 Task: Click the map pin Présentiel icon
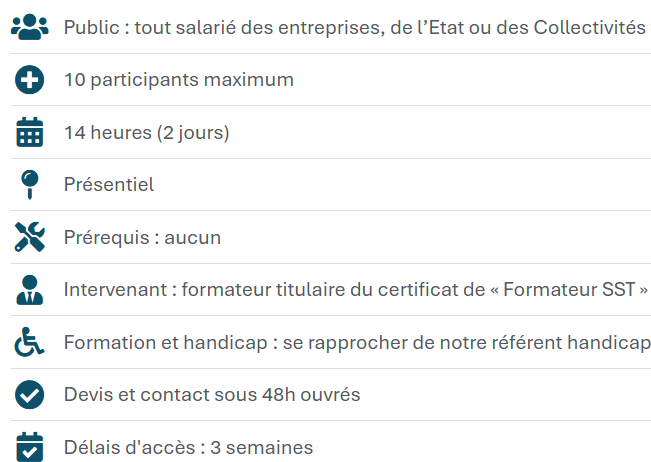click(30, 184)
